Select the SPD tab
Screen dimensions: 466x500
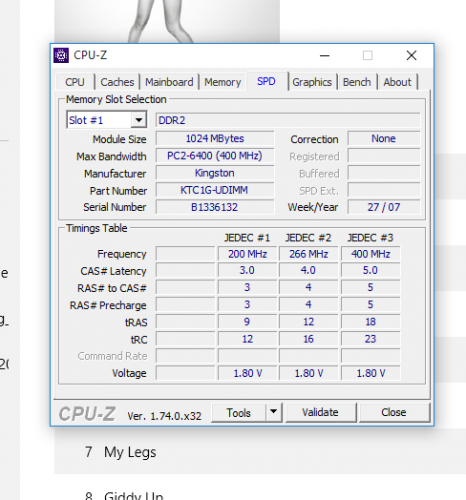266,81
